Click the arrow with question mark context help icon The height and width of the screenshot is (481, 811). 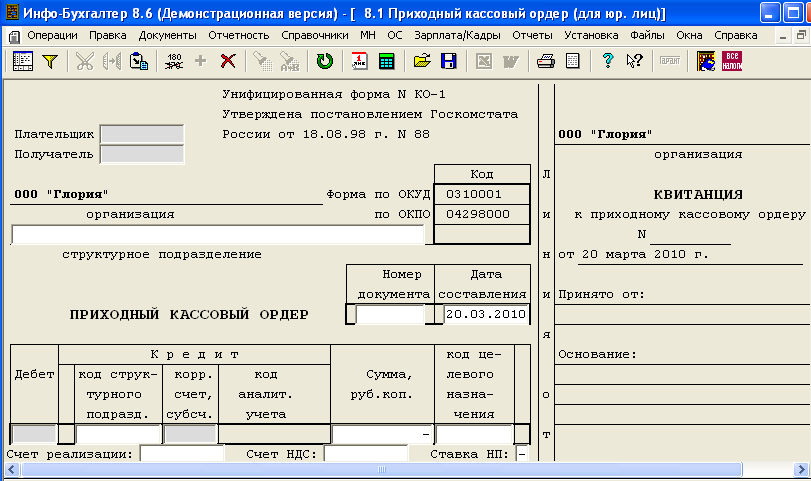pos(634,61)
